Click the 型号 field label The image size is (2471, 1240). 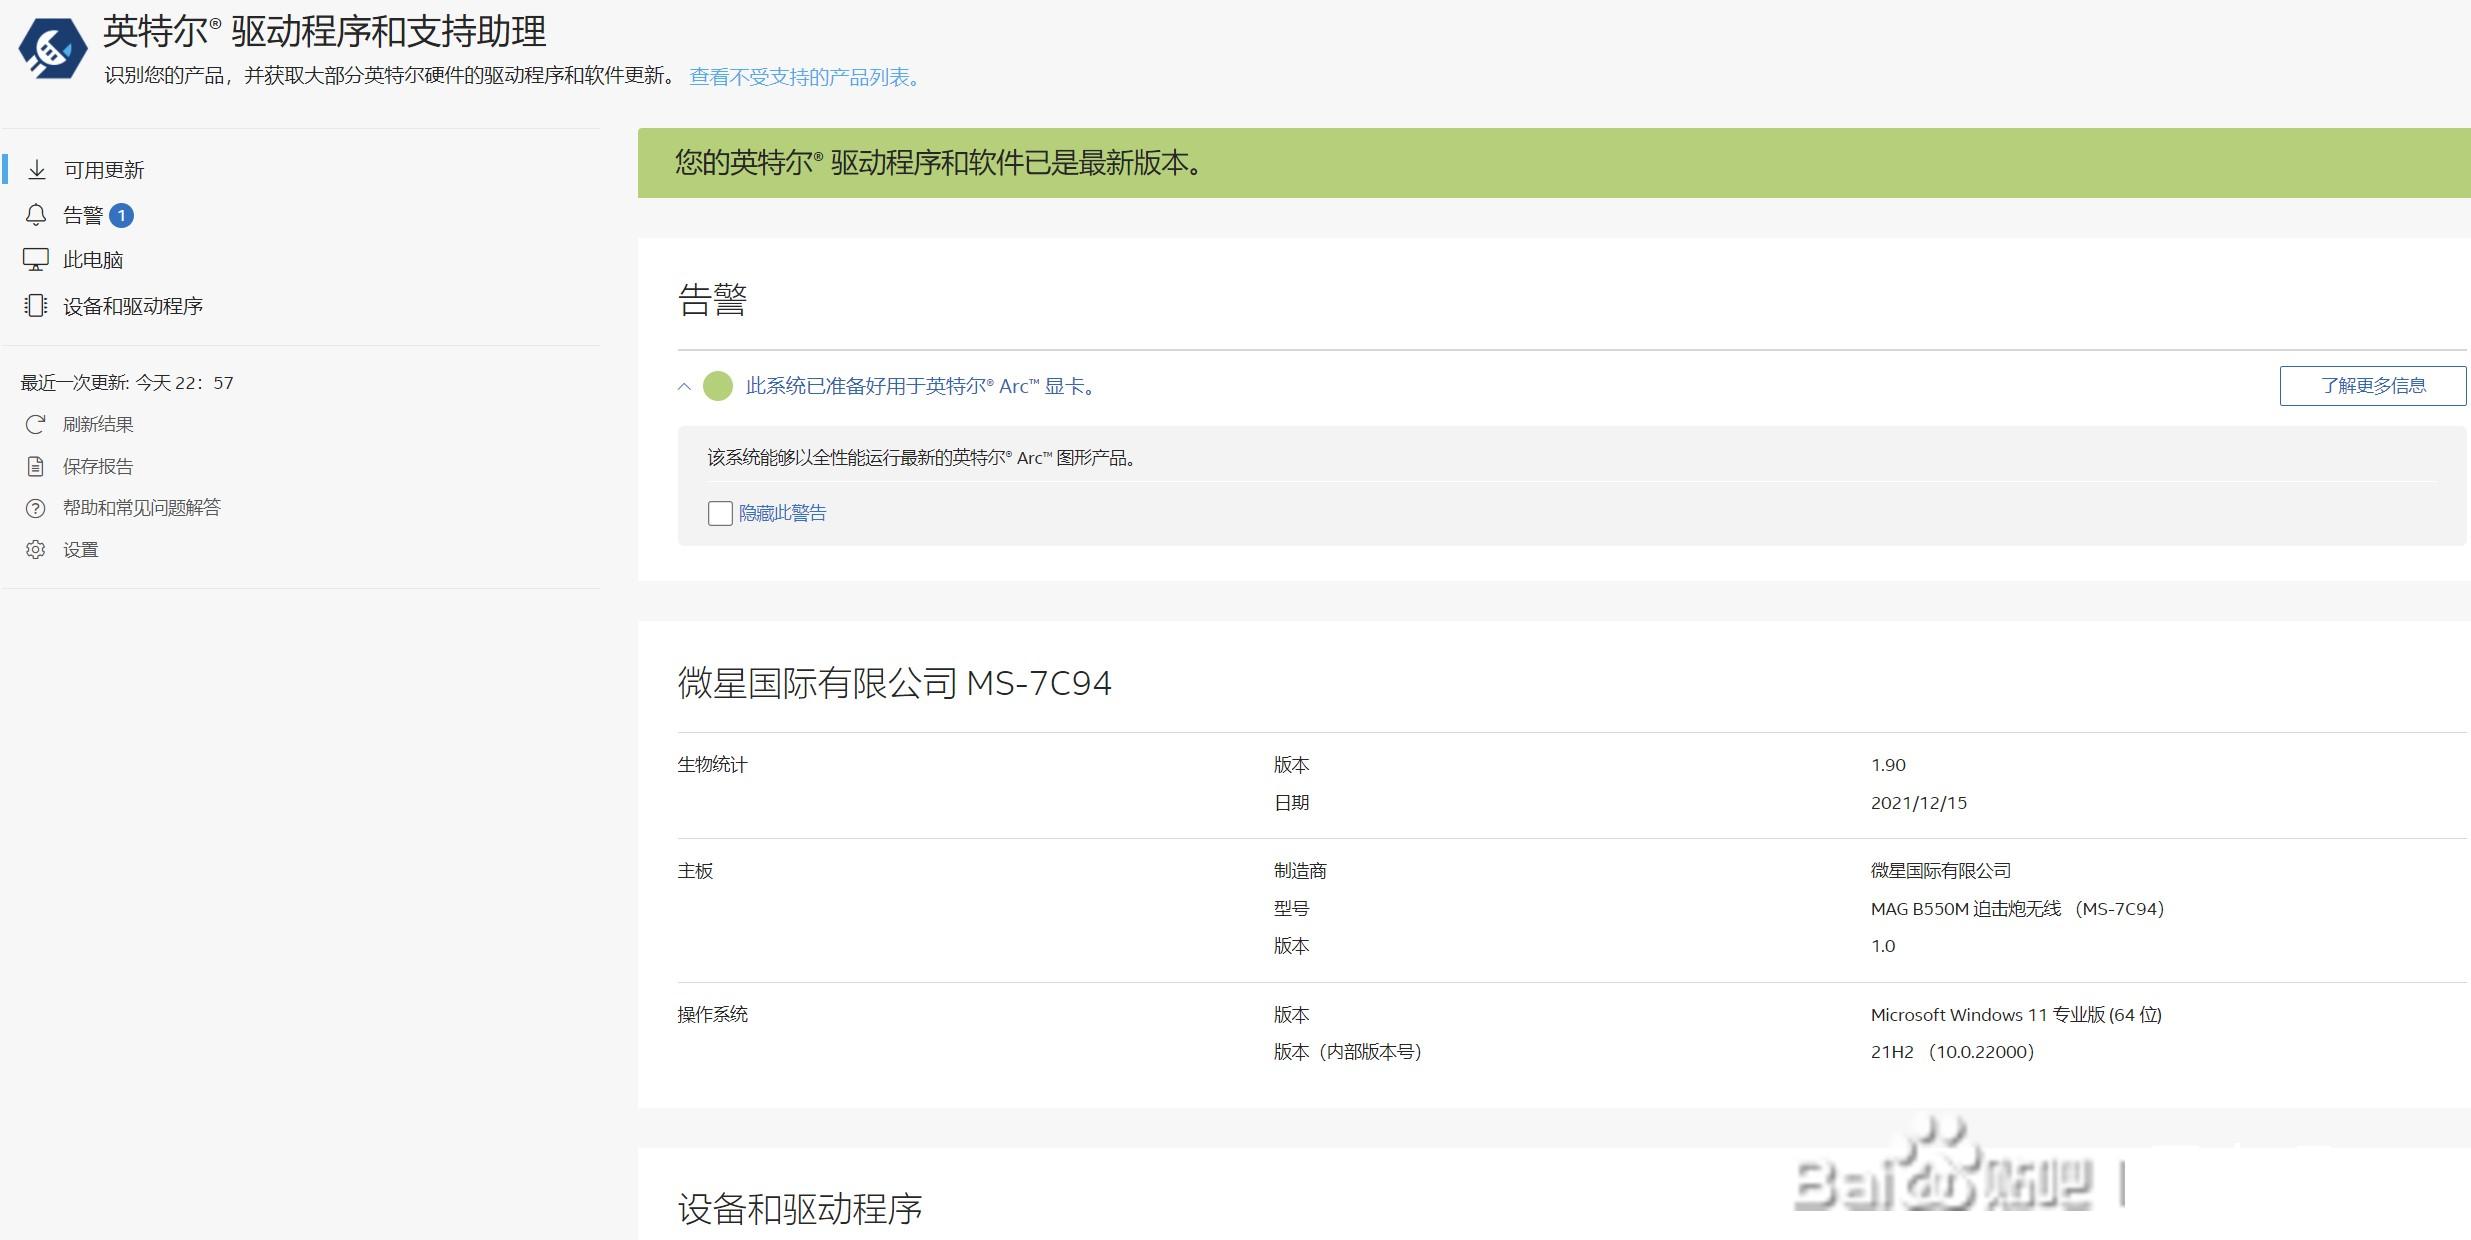(1291, 909)
